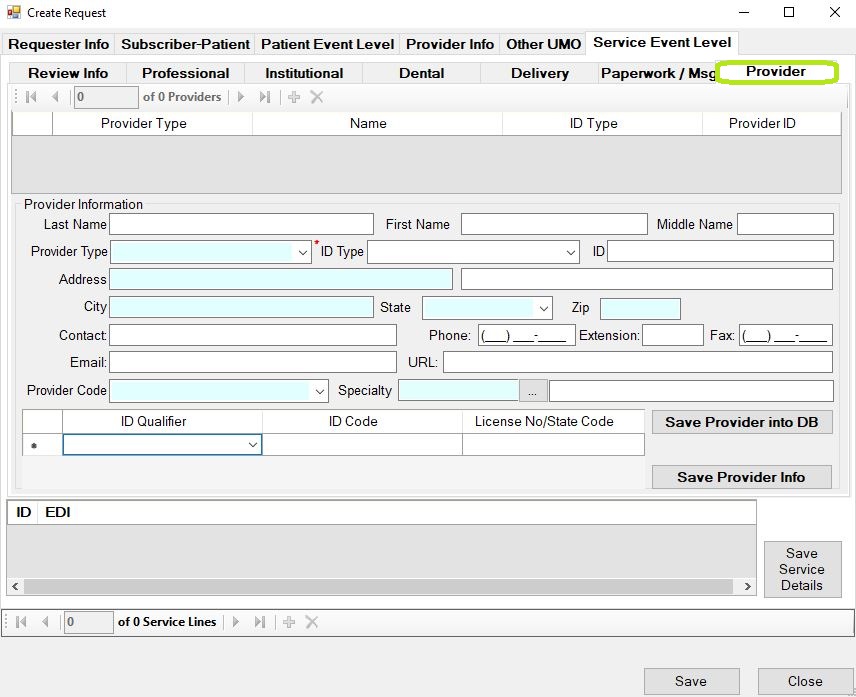Select the Service Event Level tab
Screen dimensions: 856x697
[662, 43]
